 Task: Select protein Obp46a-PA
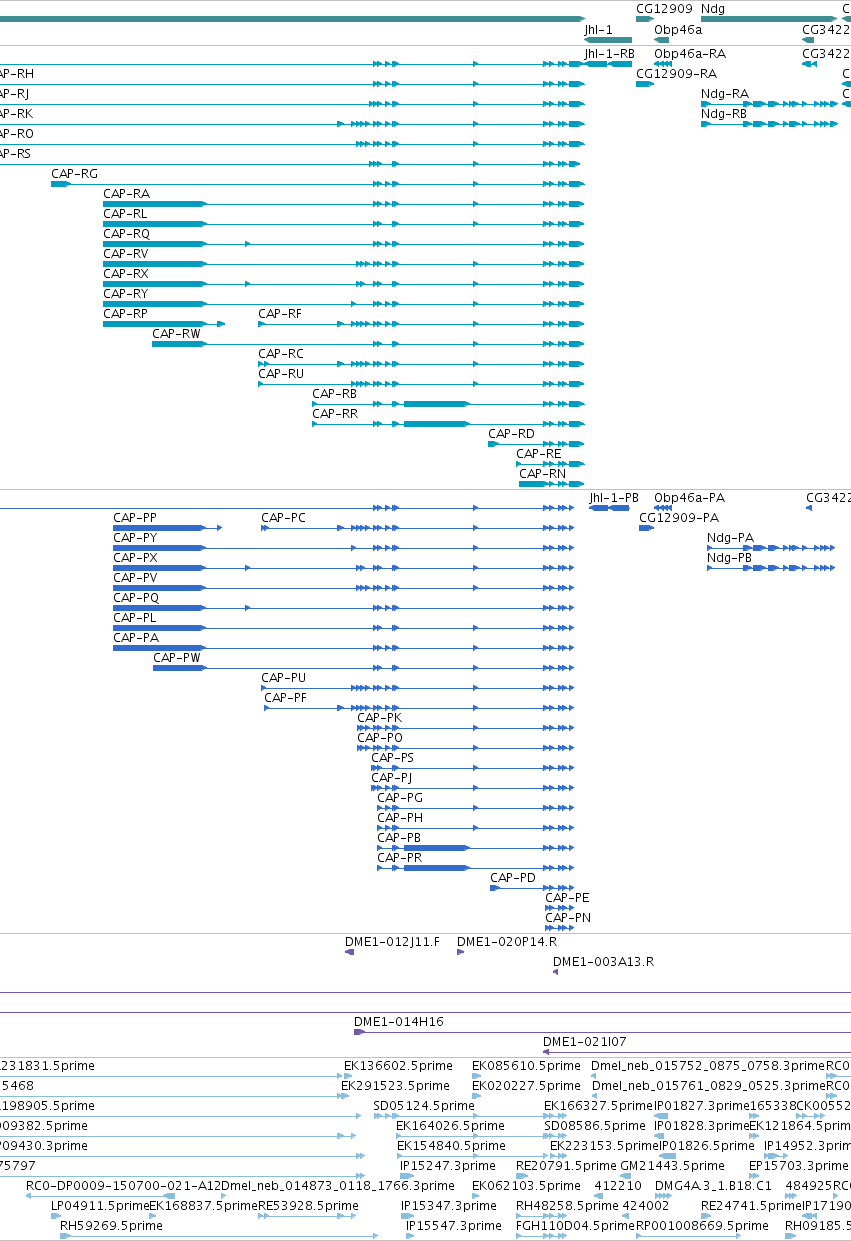tap(690, 497)
